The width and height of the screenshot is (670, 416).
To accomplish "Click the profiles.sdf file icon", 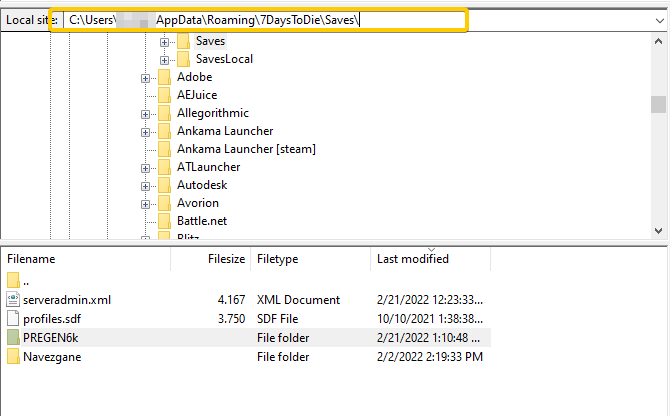I will tap(13, 319).
